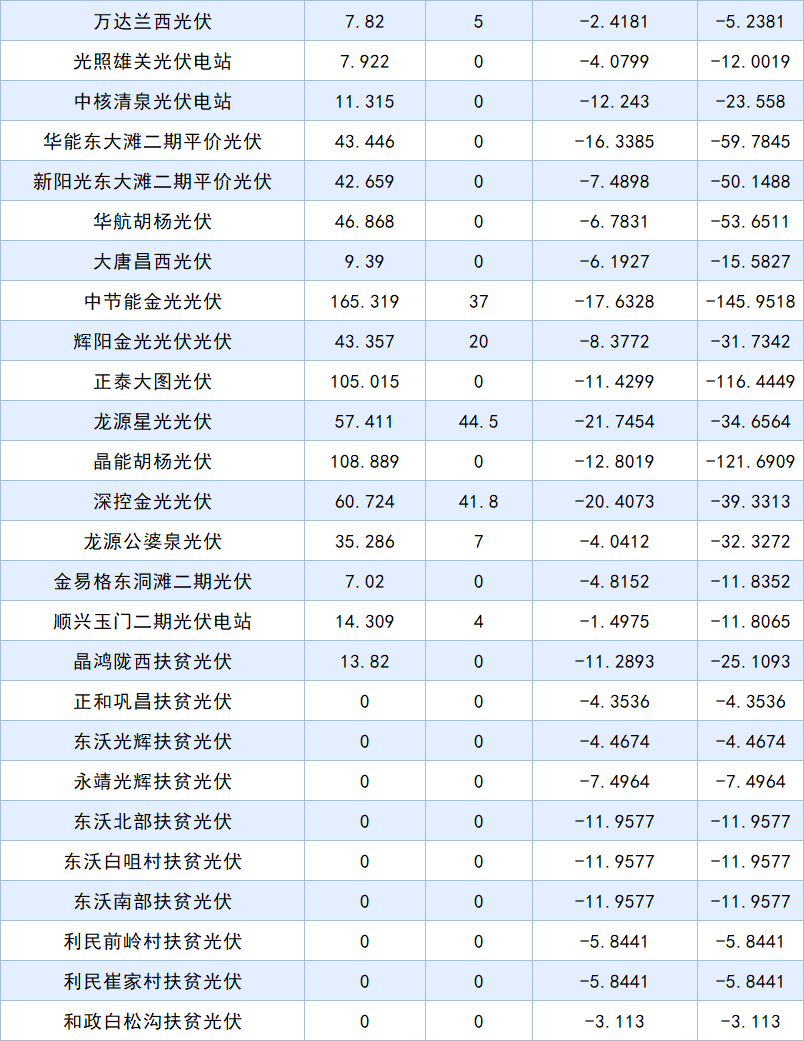Select the cell with value 37
804x1041 pixels.
pos(478,301)
